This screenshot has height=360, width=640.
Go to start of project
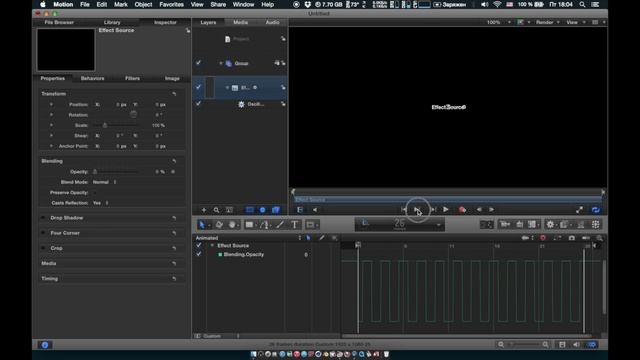pos(404,209)
